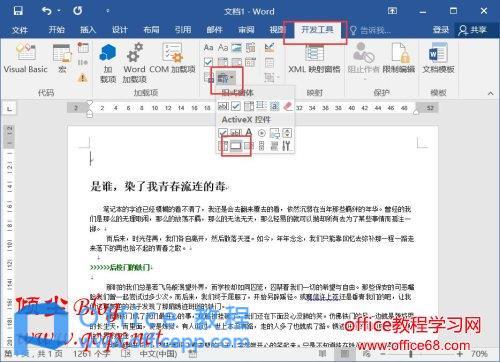
Task: Collapse the ribbon with the chevron
Action: click(490, 93)
